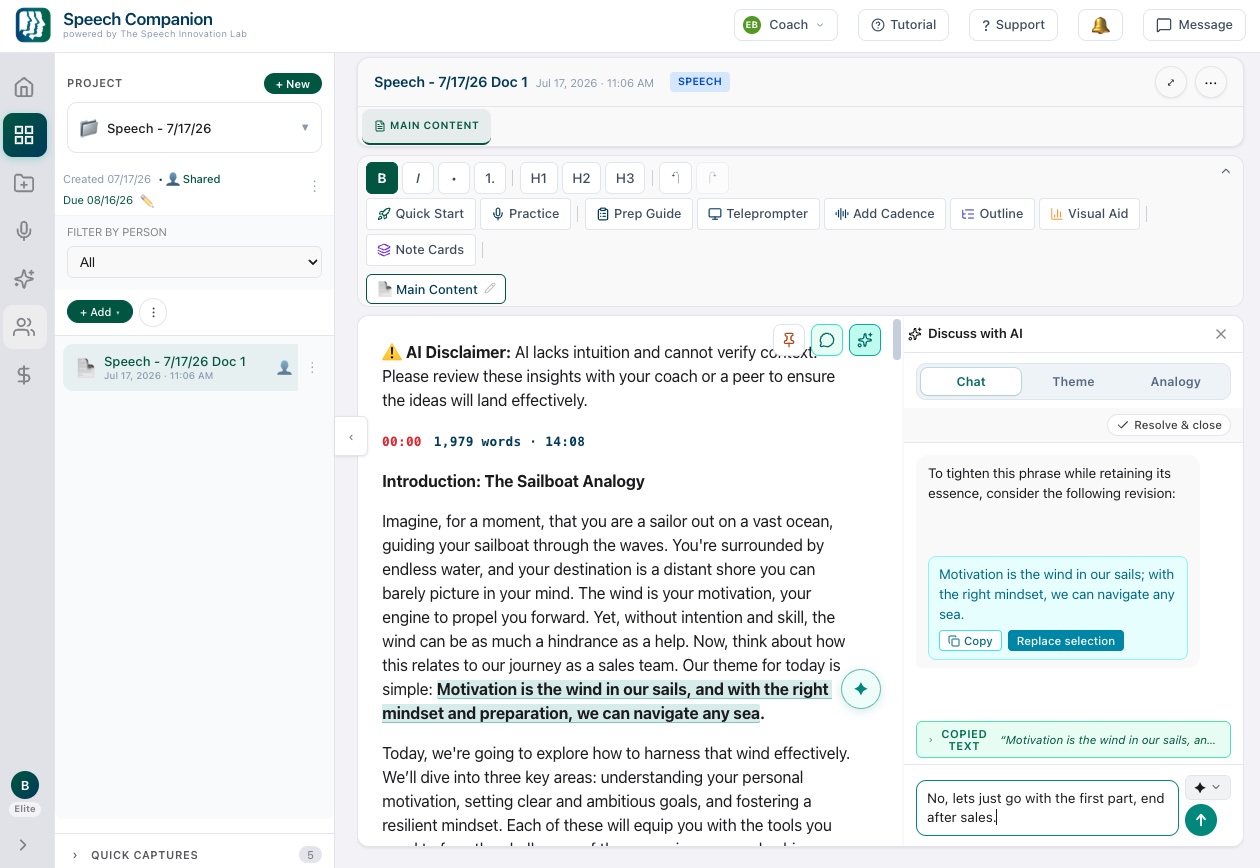Image resolution: width=1260 pixels, height=868 pixels.
Task: Copy the suggested revision
Action: point(970,641)
